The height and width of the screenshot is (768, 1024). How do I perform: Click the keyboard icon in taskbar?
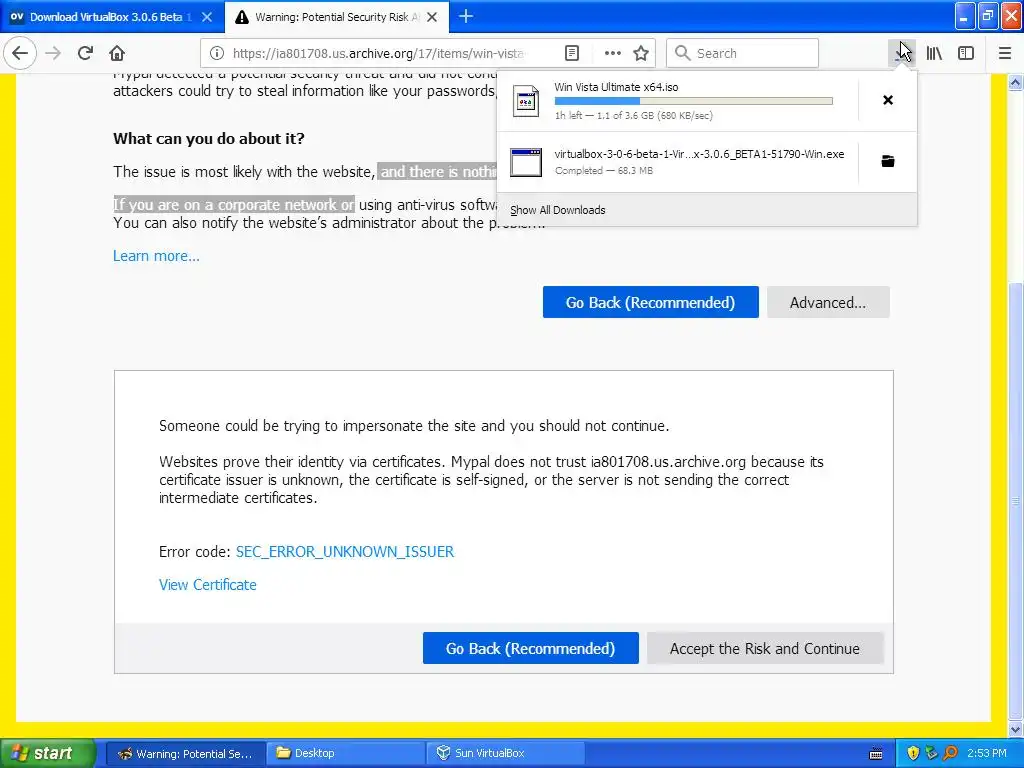(876, 754)
